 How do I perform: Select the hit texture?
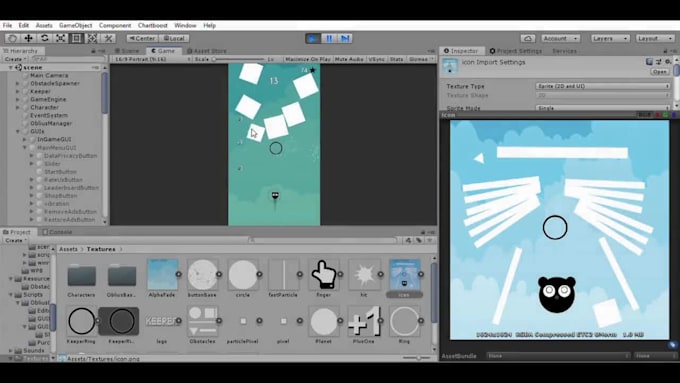pyautogui.click(x=364, y=278)
